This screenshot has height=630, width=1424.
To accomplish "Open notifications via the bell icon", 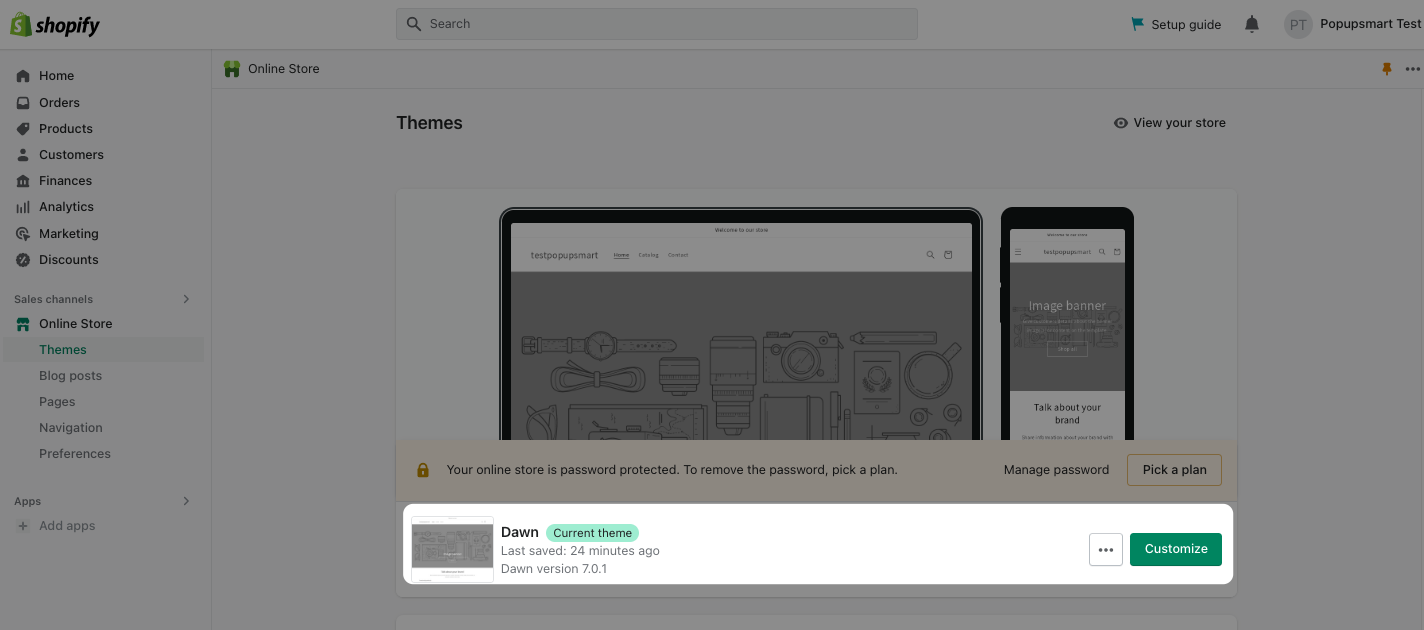I will pyautogui.click(x=1251, y=23).
